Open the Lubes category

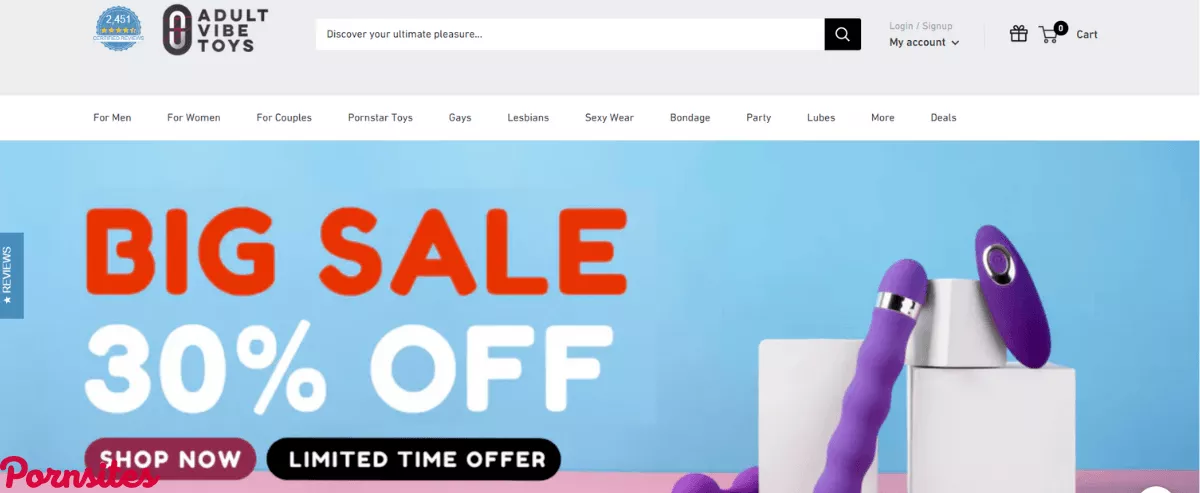tap(821, 118)
